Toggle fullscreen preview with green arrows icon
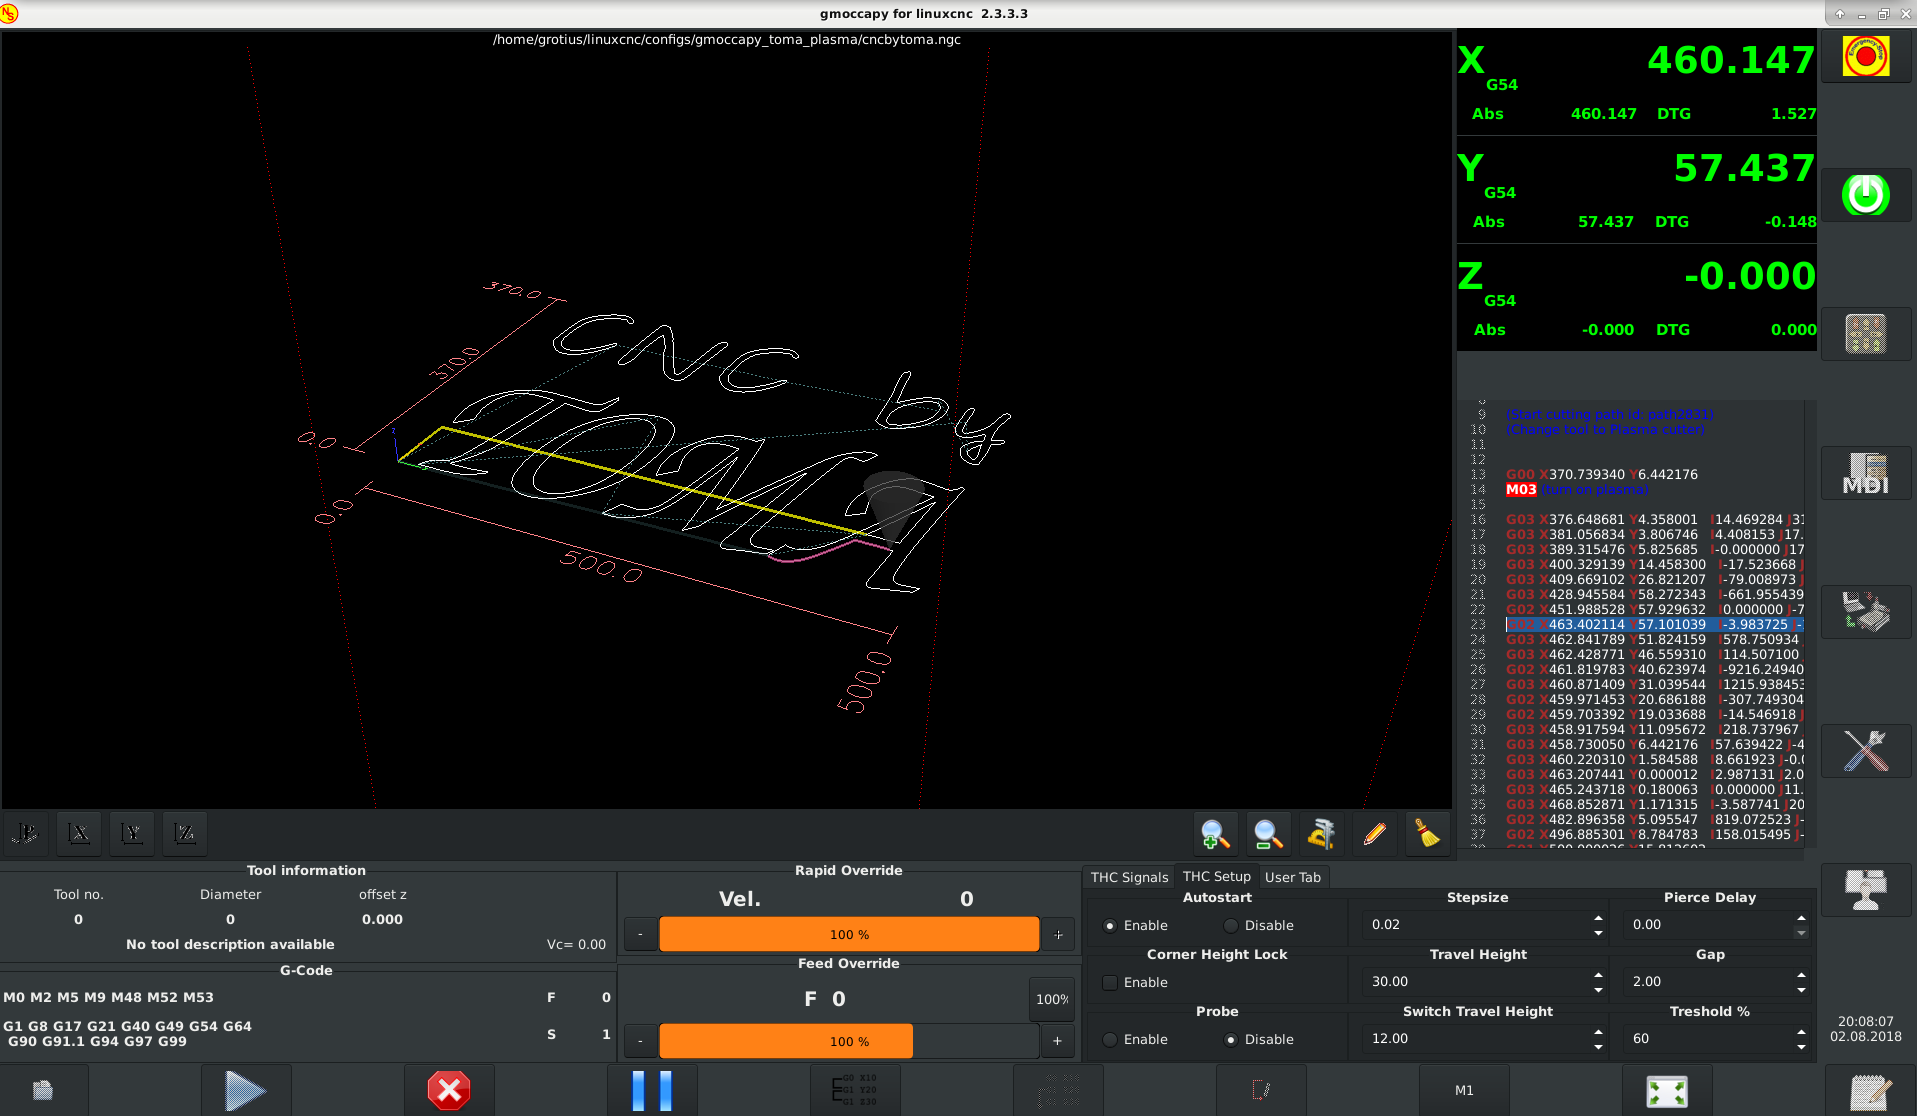The height and width of the screenshot is (1116, 1917). click(x=1667, y=1090)
